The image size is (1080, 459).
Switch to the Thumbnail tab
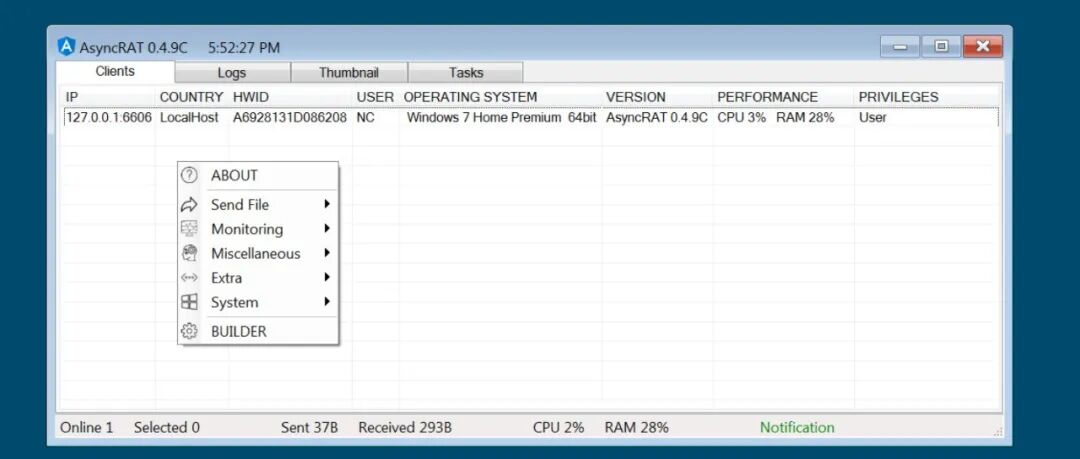tap(349, 72)
